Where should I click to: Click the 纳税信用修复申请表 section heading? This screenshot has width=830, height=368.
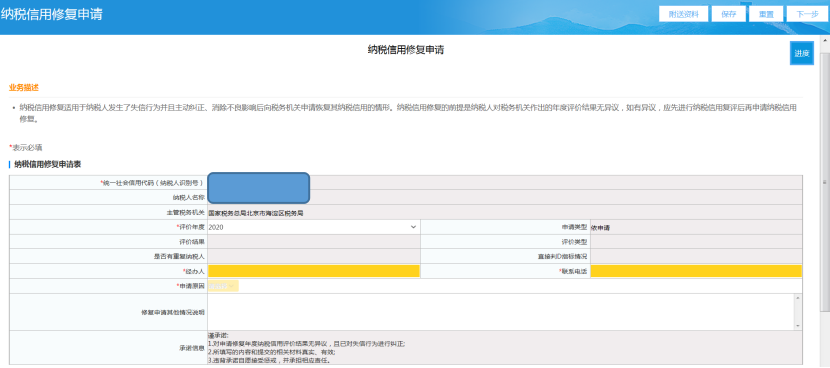click(48, 165)
